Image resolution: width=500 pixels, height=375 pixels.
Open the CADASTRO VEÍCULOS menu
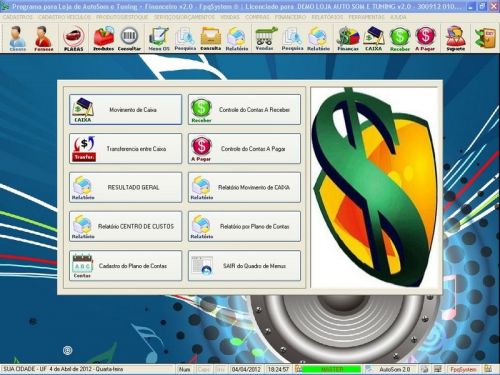(x=64, y=17)
